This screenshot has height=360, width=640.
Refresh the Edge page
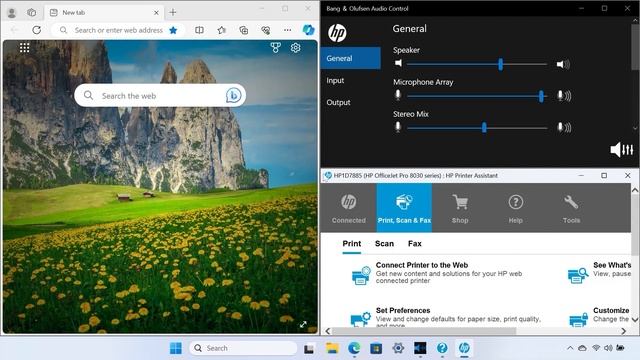click(36, 30)
